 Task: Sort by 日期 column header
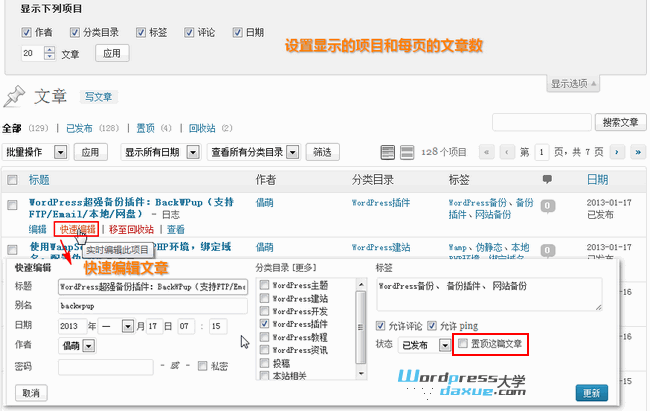(597, 180)
